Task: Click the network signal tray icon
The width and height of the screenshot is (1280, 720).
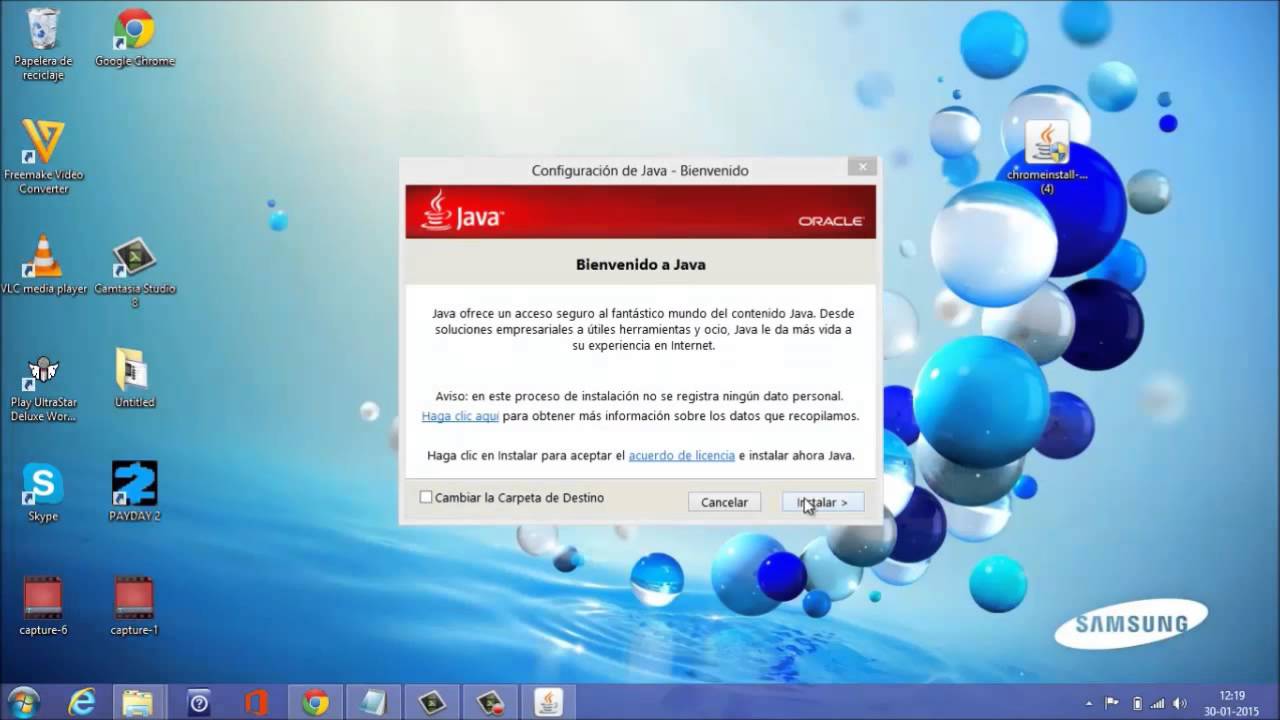Action: (x=1158, y=703)
